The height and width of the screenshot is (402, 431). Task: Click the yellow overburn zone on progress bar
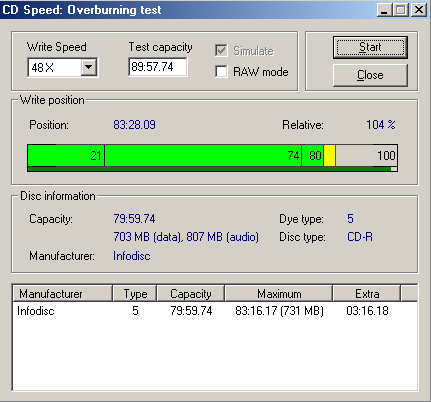pyautogui.click(x=329, y=155)
